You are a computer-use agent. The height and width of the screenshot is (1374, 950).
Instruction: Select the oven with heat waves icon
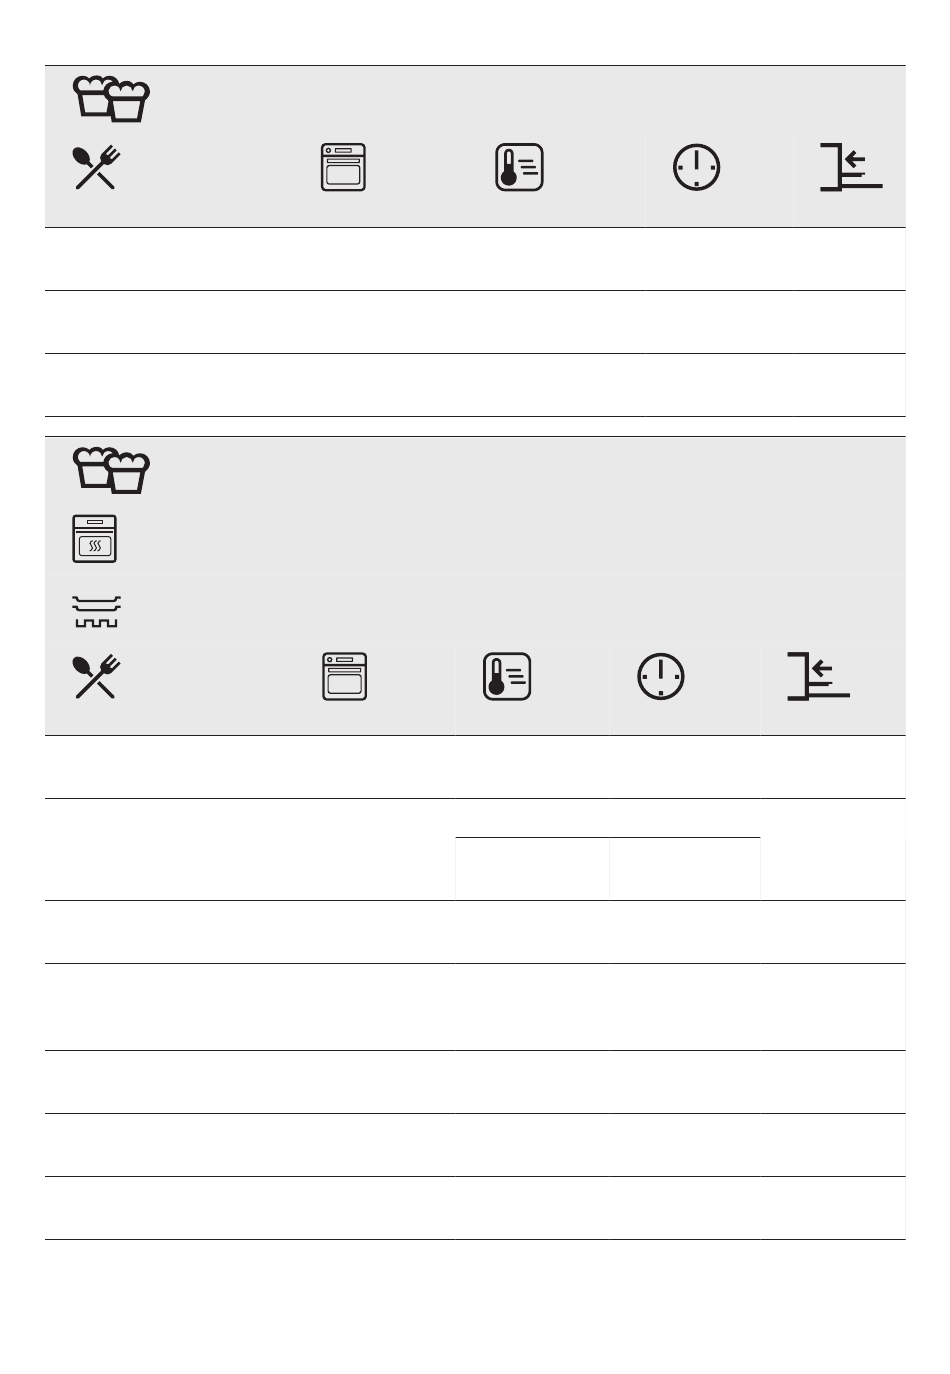pyautogui.click(x=95, y=539)
